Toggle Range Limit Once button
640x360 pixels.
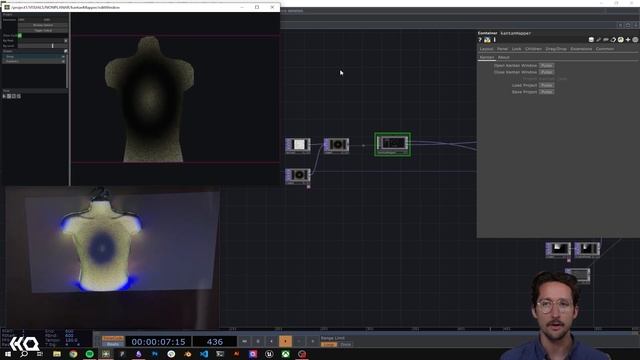click(x=345, y=344)
